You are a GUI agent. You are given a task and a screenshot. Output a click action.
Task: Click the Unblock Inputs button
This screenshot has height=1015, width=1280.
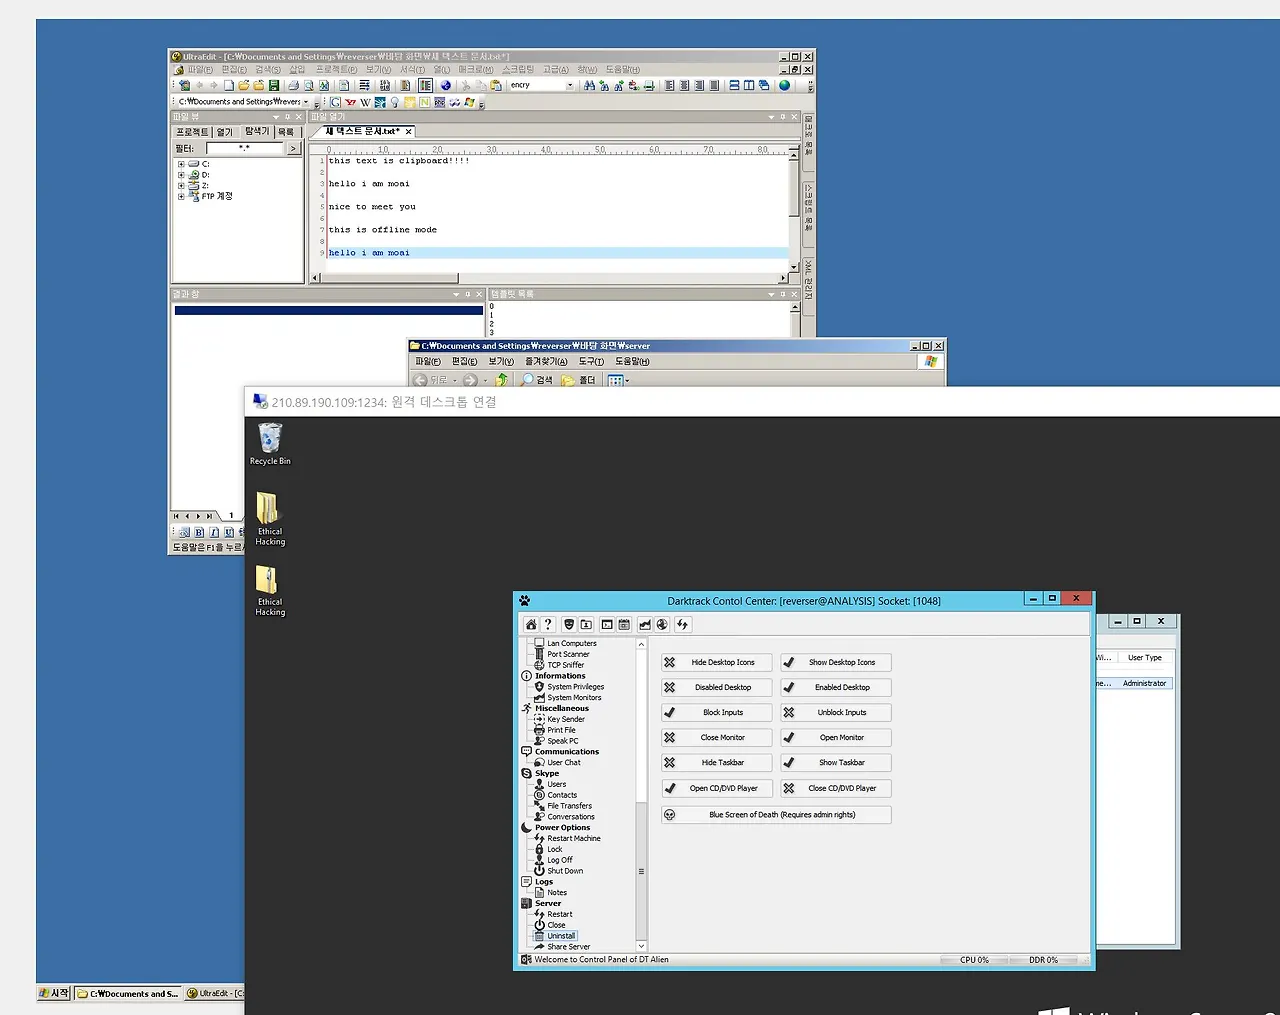tap(836, 713)
